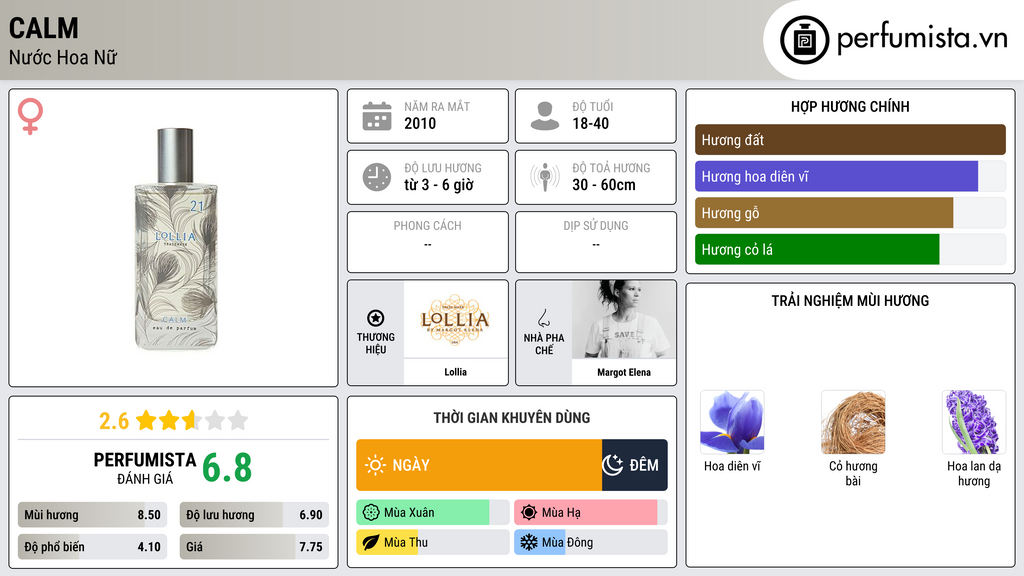Select the Hoa diên vĩ note image
1024x576 pixels.
click(x=732, y=423)
